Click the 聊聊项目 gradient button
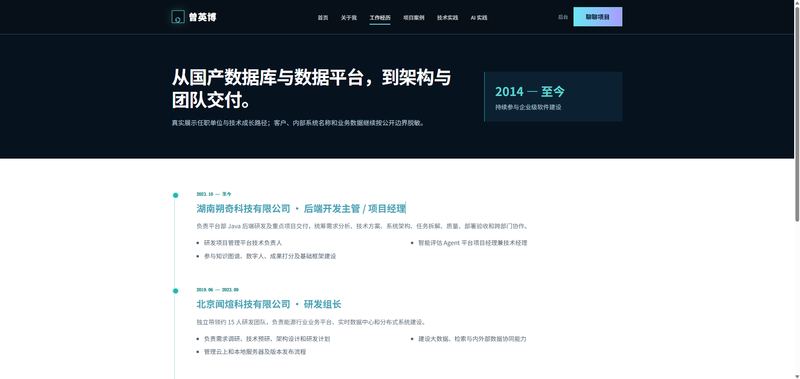Viewport: 800px width, 379px height. (597, 17)
